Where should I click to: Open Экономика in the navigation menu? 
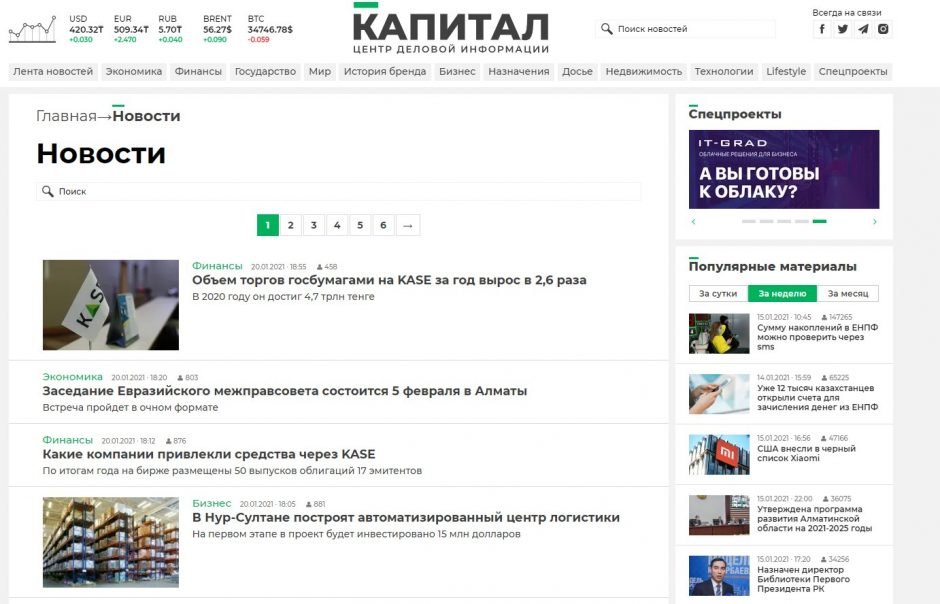pos(134,72)
